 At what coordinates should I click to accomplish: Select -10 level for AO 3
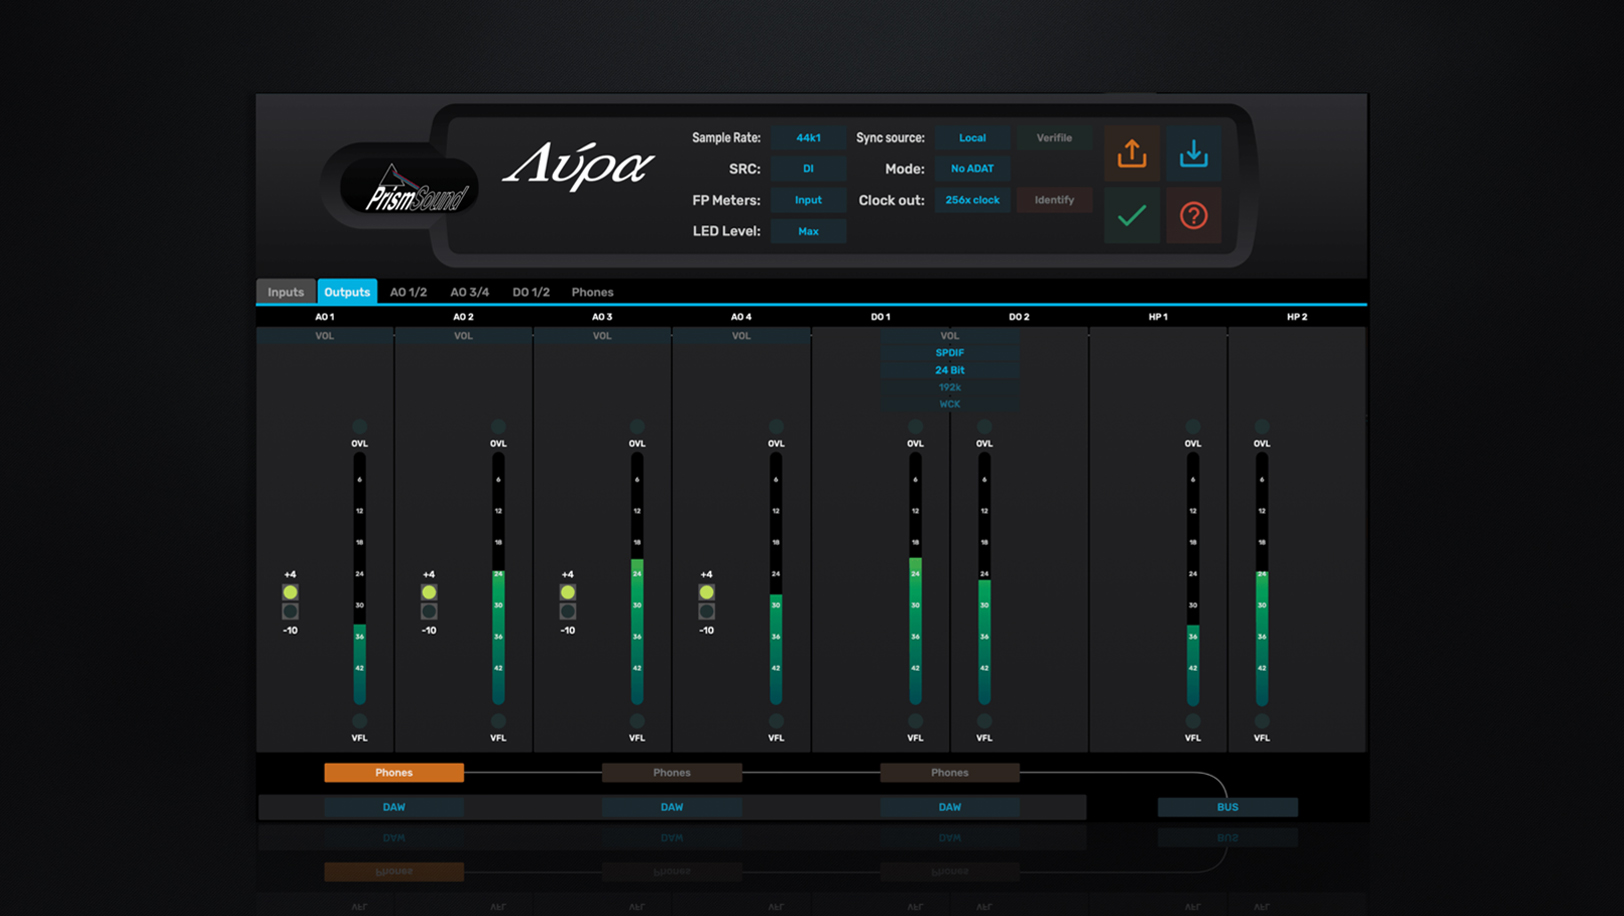[568, 611]
